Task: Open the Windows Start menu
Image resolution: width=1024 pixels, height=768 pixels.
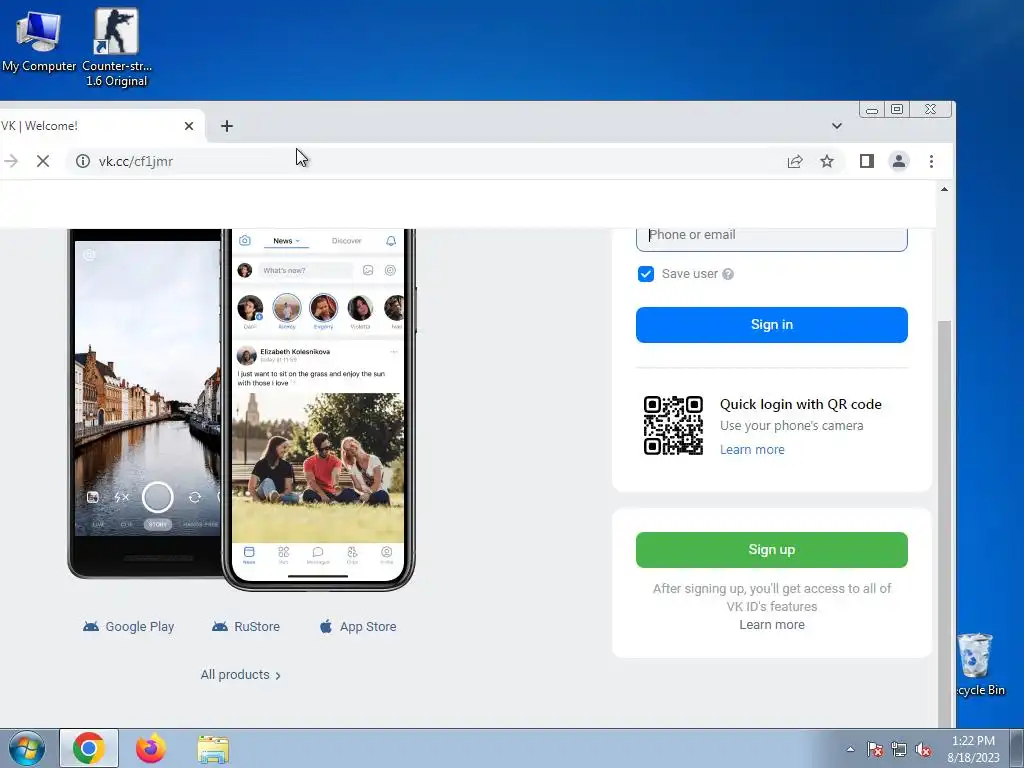Action: (27, 748)
